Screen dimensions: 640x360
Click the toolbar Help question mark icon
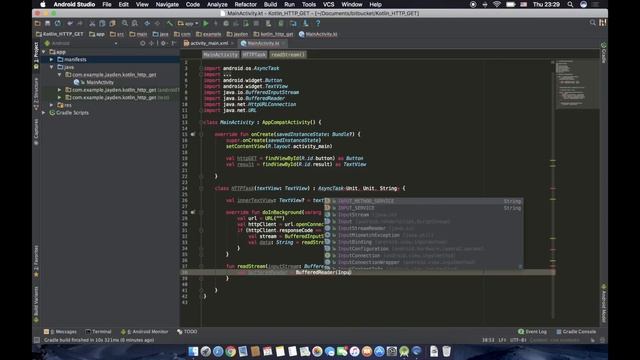click(318, 24)
